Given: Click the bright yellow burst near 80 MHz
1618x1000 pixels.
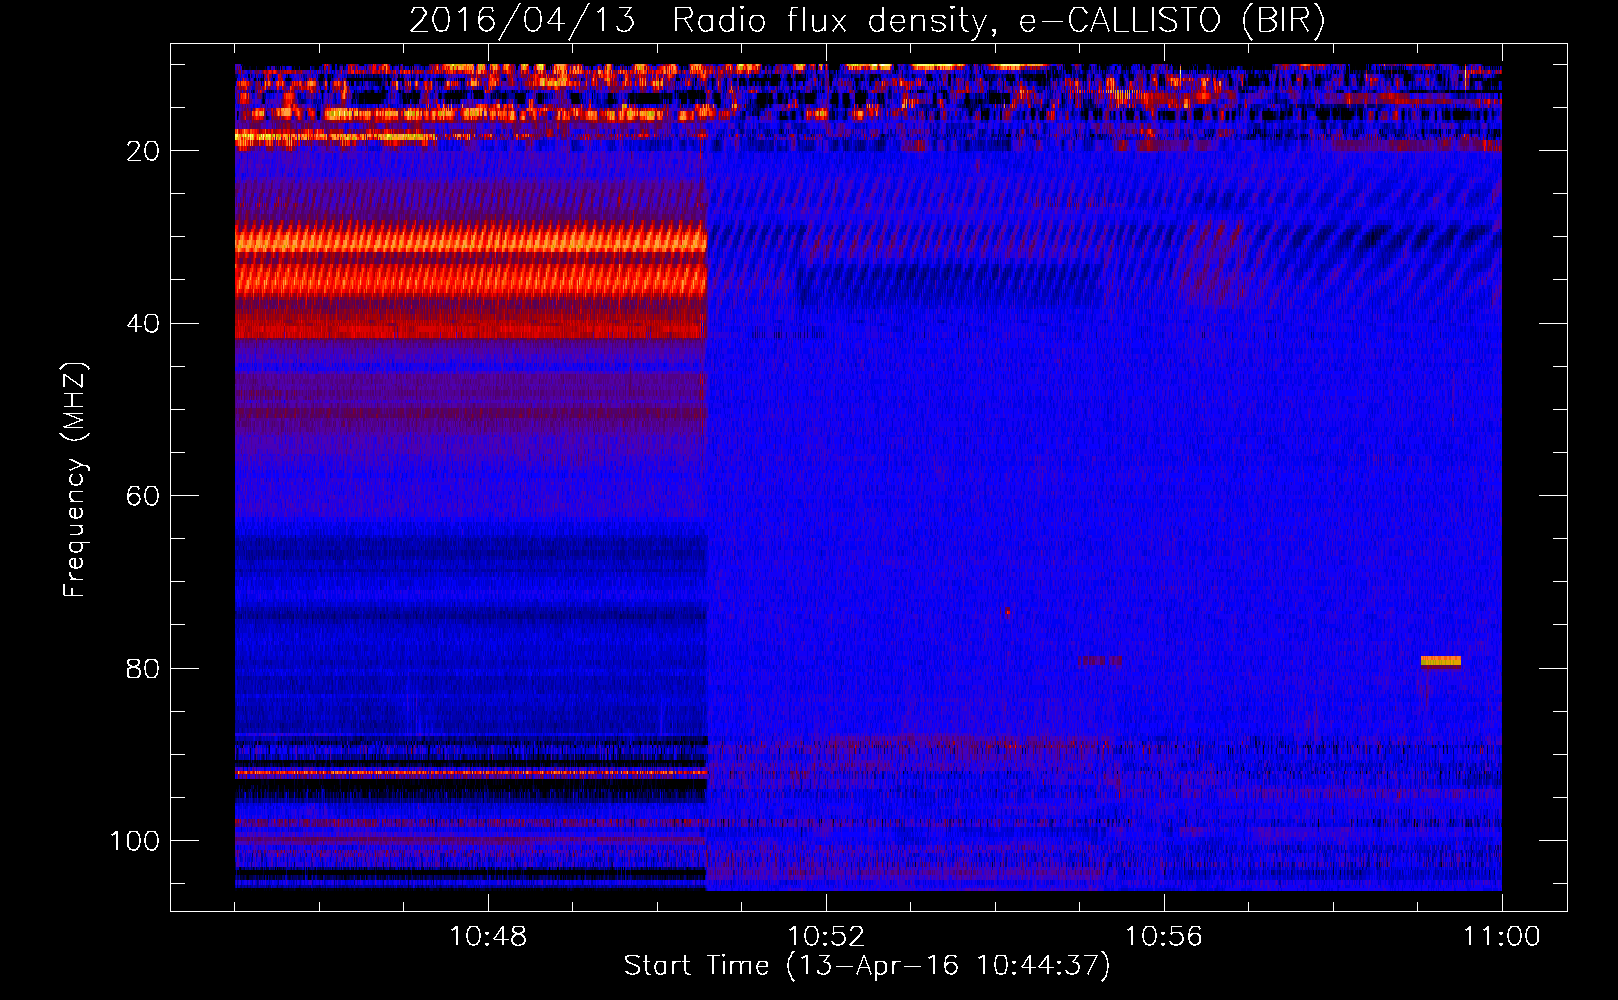Looking at the screenshot, I should pyautogui.click(x=1441, y=661).
